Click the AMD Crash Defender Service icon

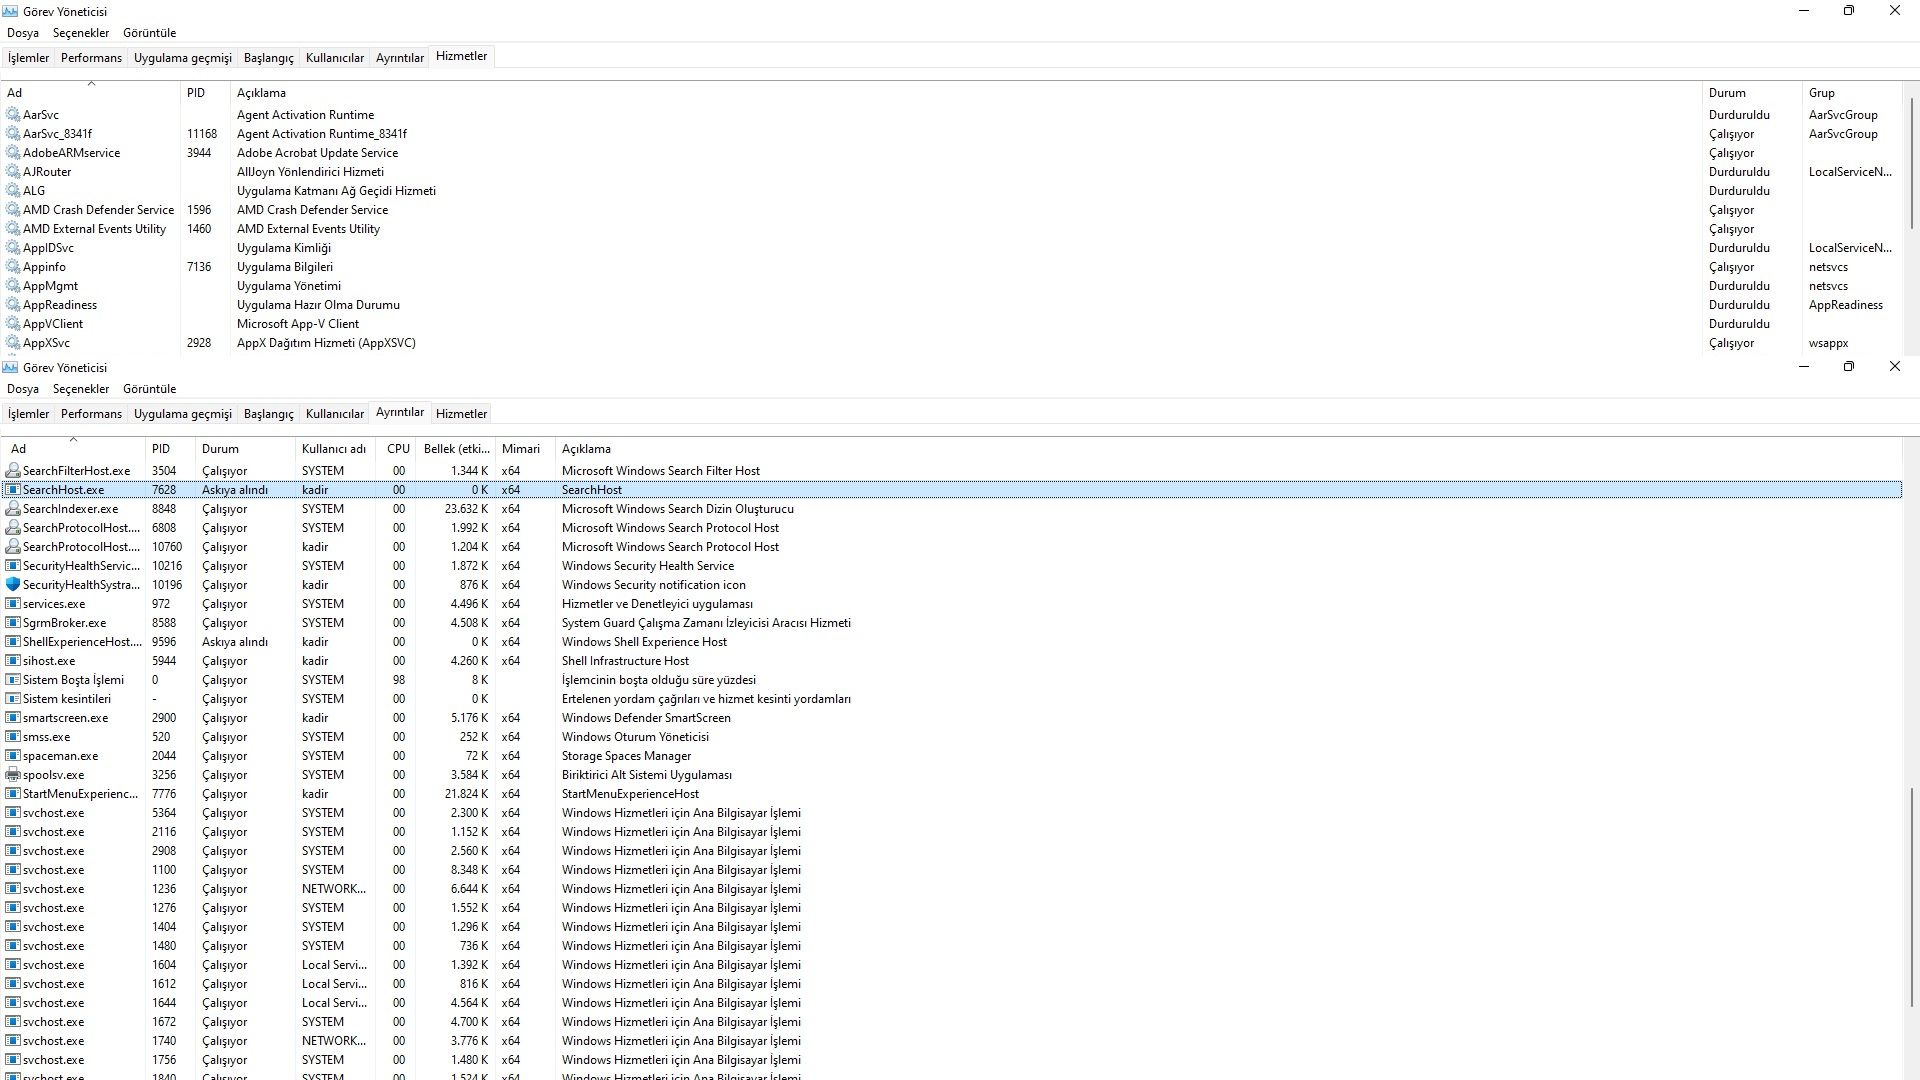(x=13, y=210)
